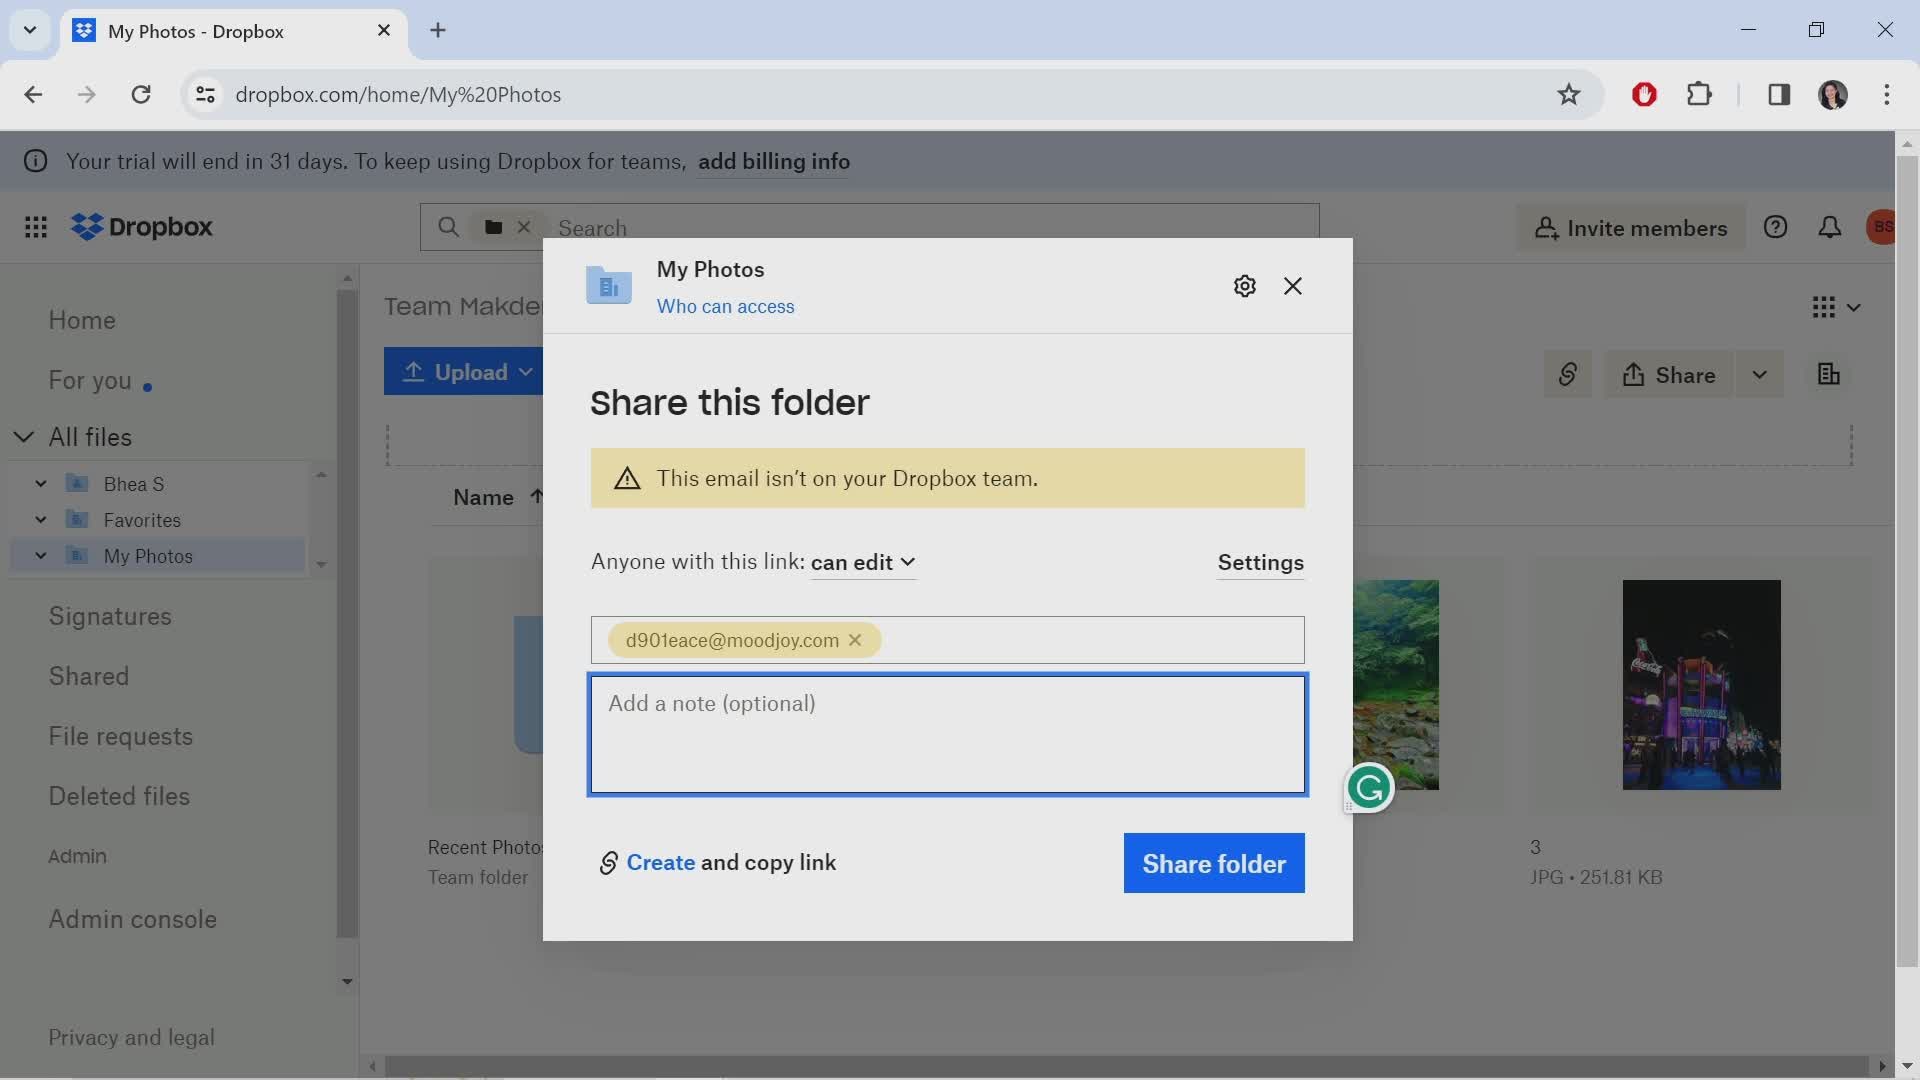Open the browser extensions puzzle icon
Viewport: 1920px width, 1080px height.
[x=1699, y=95]
